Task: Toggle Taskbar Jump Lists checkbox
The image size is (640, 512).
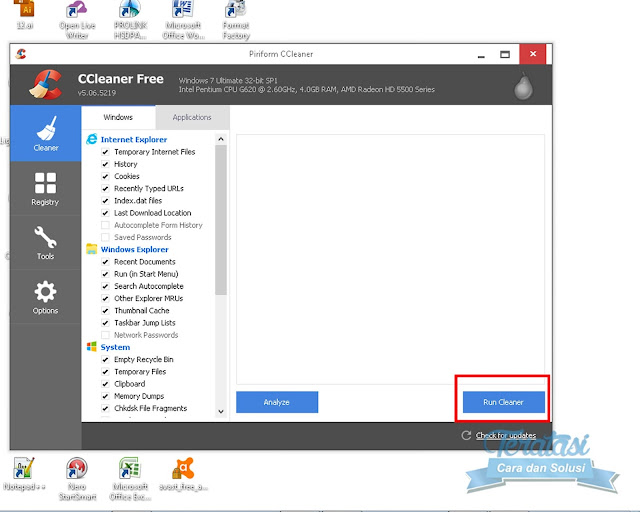Action: click(x=105, y=323)
